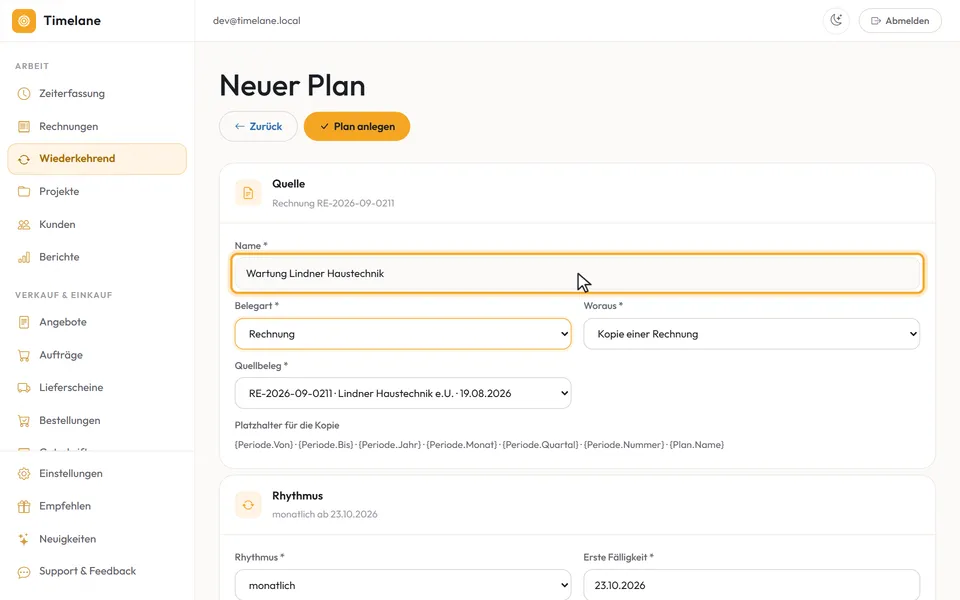Image resolution: width=960 pixels, height=600 pixels.
Task: Open the Rhythmus monatlich dropdown
Action: pos(403,585)
